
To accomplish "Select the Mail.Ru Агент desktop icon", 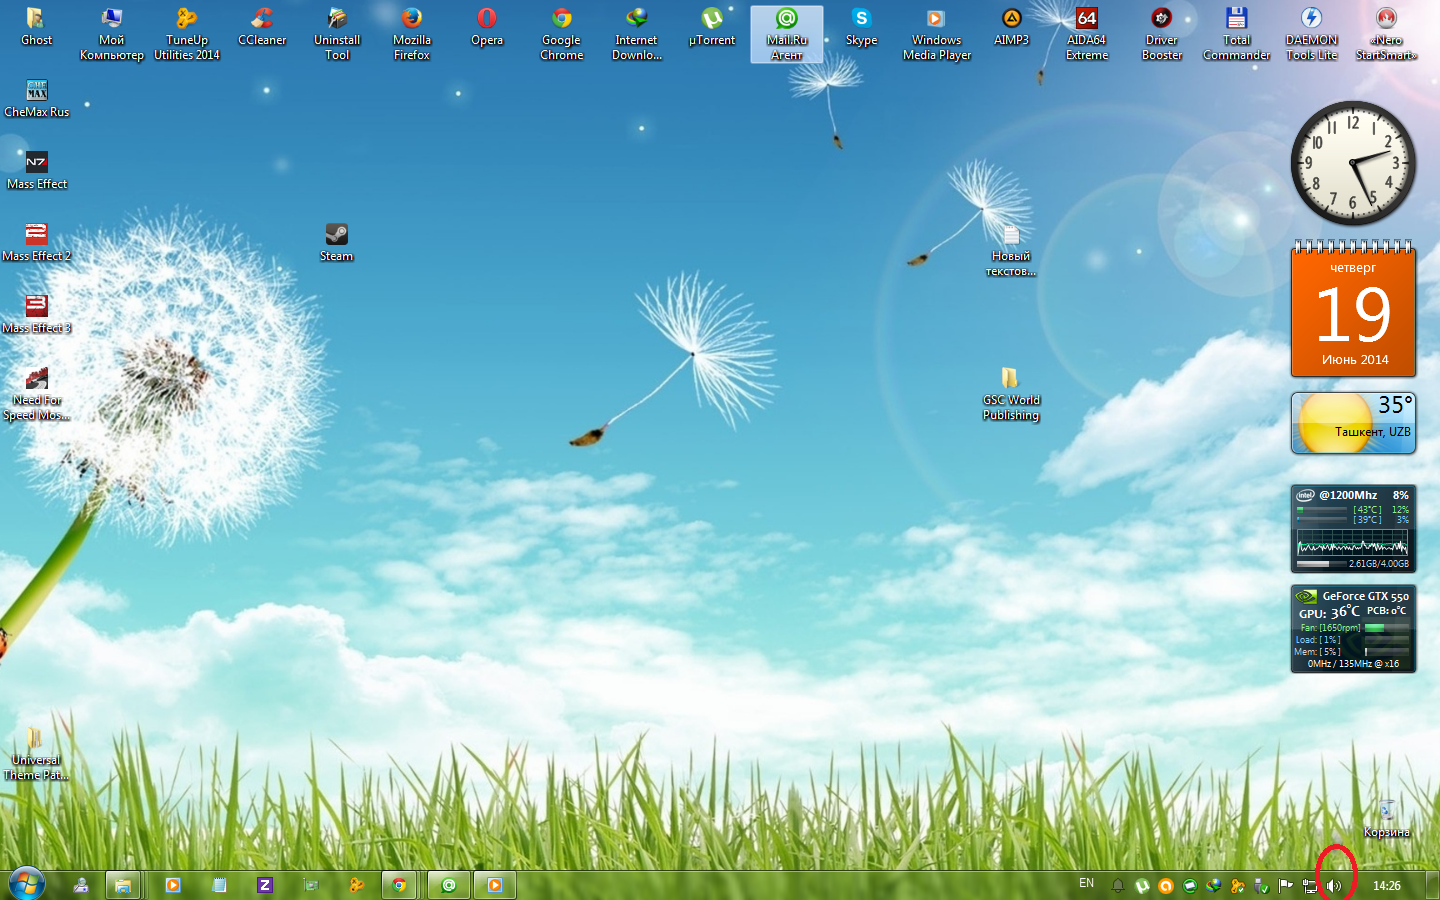I will point(787,34).
